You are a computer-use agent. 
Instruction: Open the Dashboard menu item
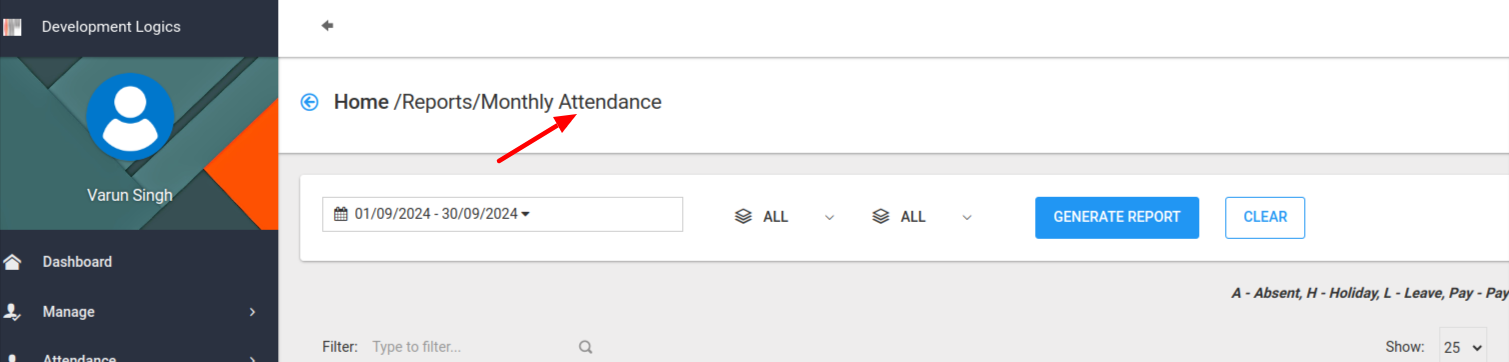pos(139,262)
